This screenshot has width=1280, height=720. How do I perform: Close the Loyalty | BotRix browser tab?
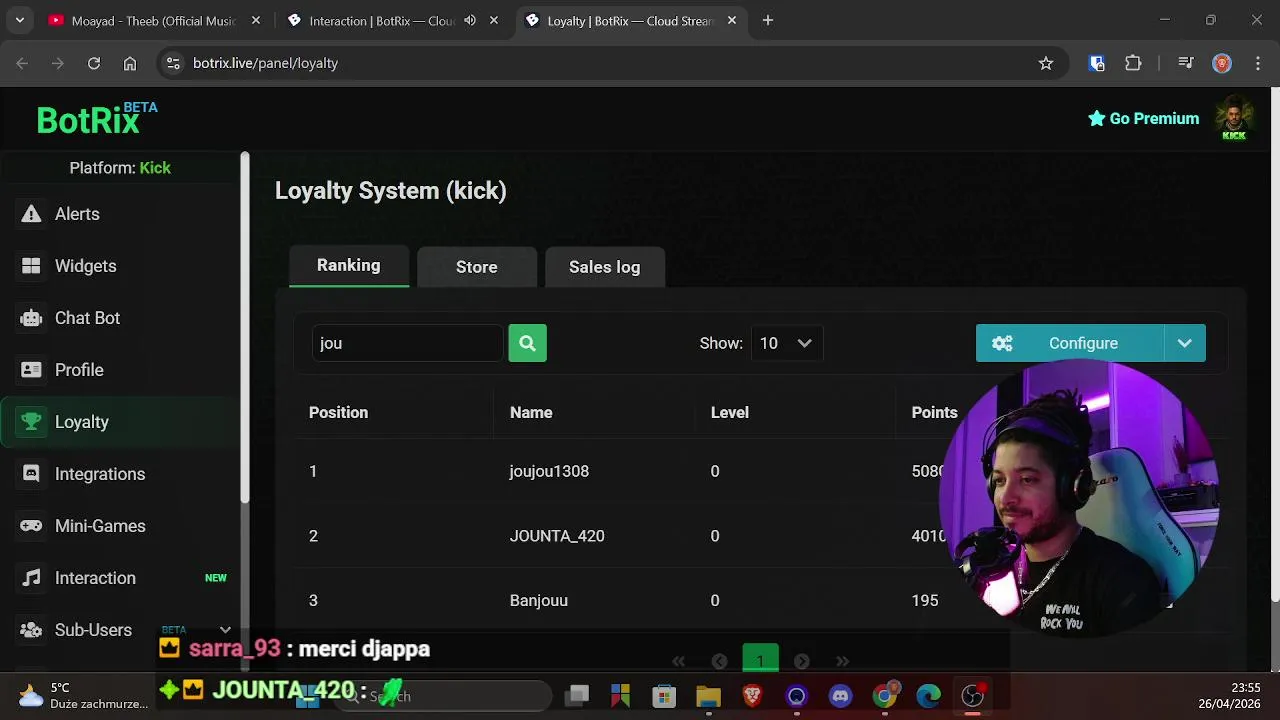(x=733, y=20)
